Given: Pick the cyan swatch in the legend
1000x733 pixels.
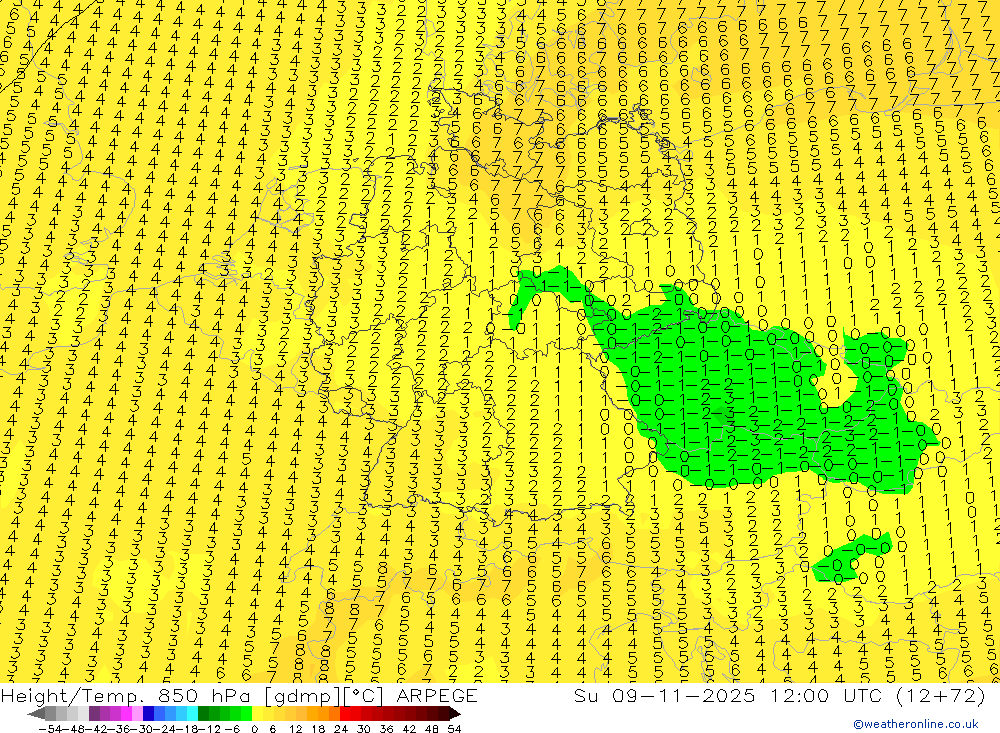Looking at the screenshot, I should tap(193, 713).
